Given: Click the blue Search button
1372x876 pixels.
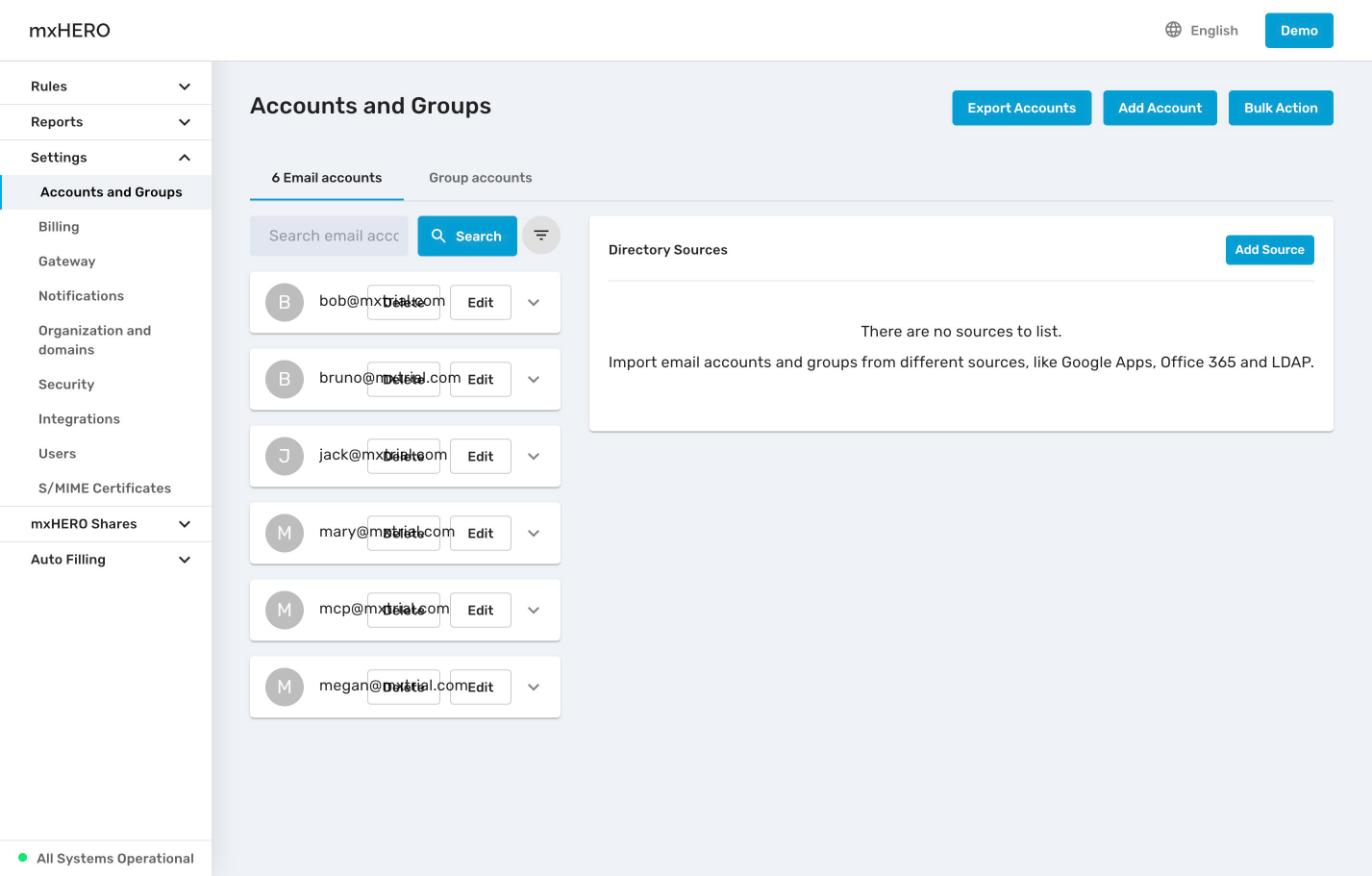Looking at the screenshot, I should pyautogui.click(x=467, y=236).
